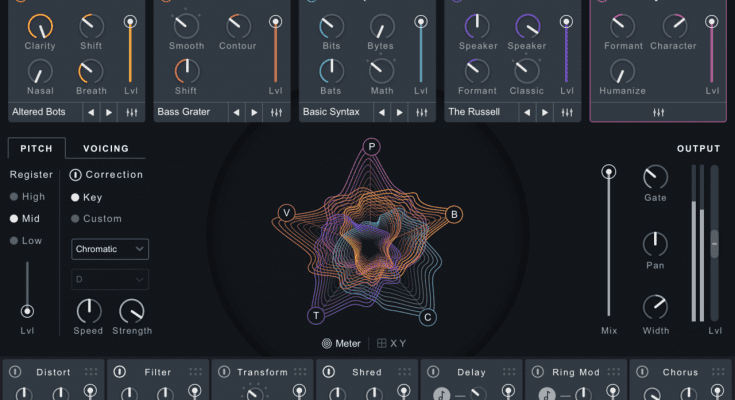
Task: Open the D root key dropdown
Action: 110,279
